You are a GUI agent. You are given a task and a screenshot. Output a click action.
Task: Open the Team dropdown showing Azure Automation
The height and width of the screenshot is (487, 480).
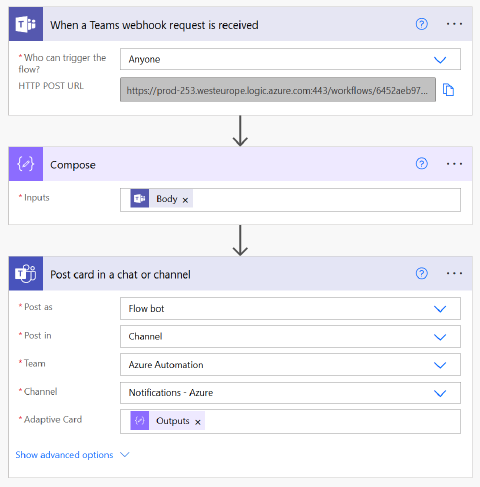(290, 365)
